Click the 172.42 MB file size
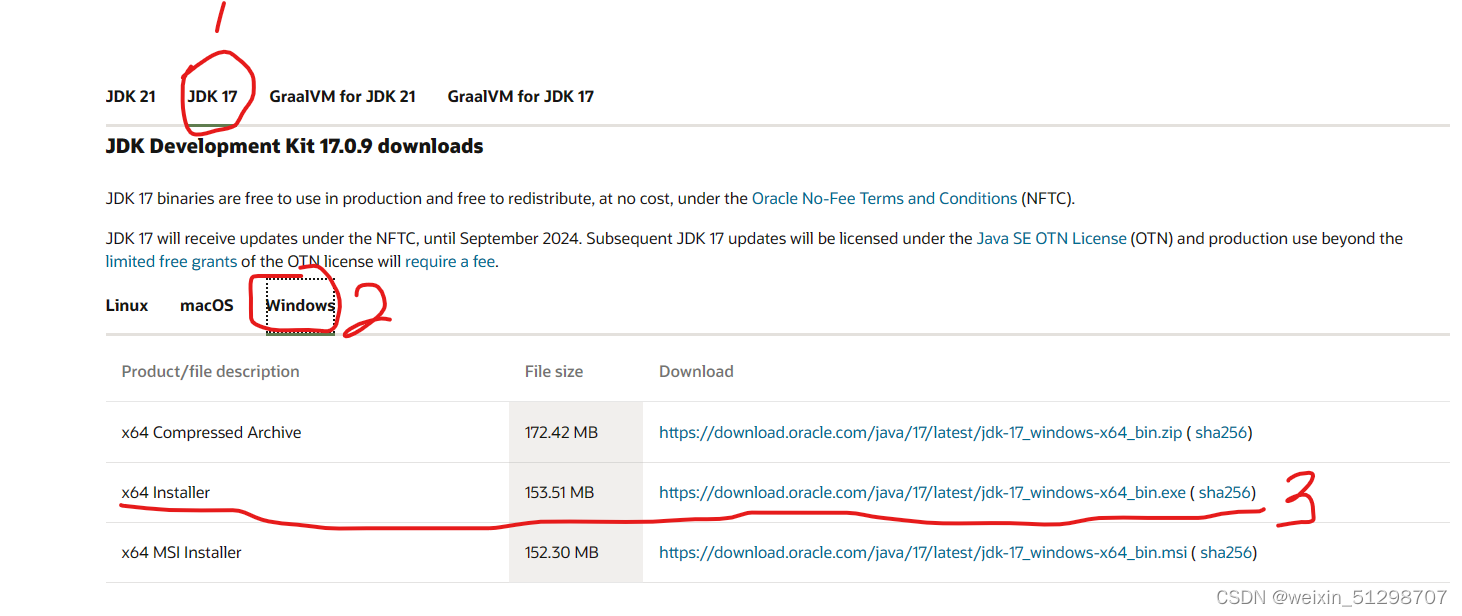 (x=561, y=432)
